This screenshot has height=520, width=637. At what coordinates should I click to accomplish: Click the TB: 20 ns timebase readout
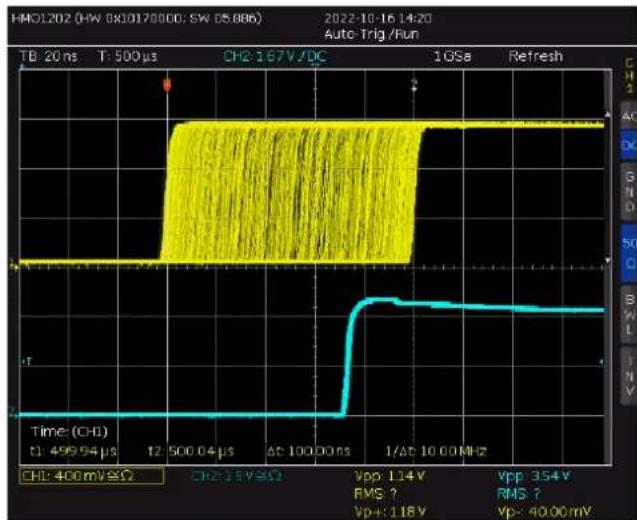[x=49, y=56]
